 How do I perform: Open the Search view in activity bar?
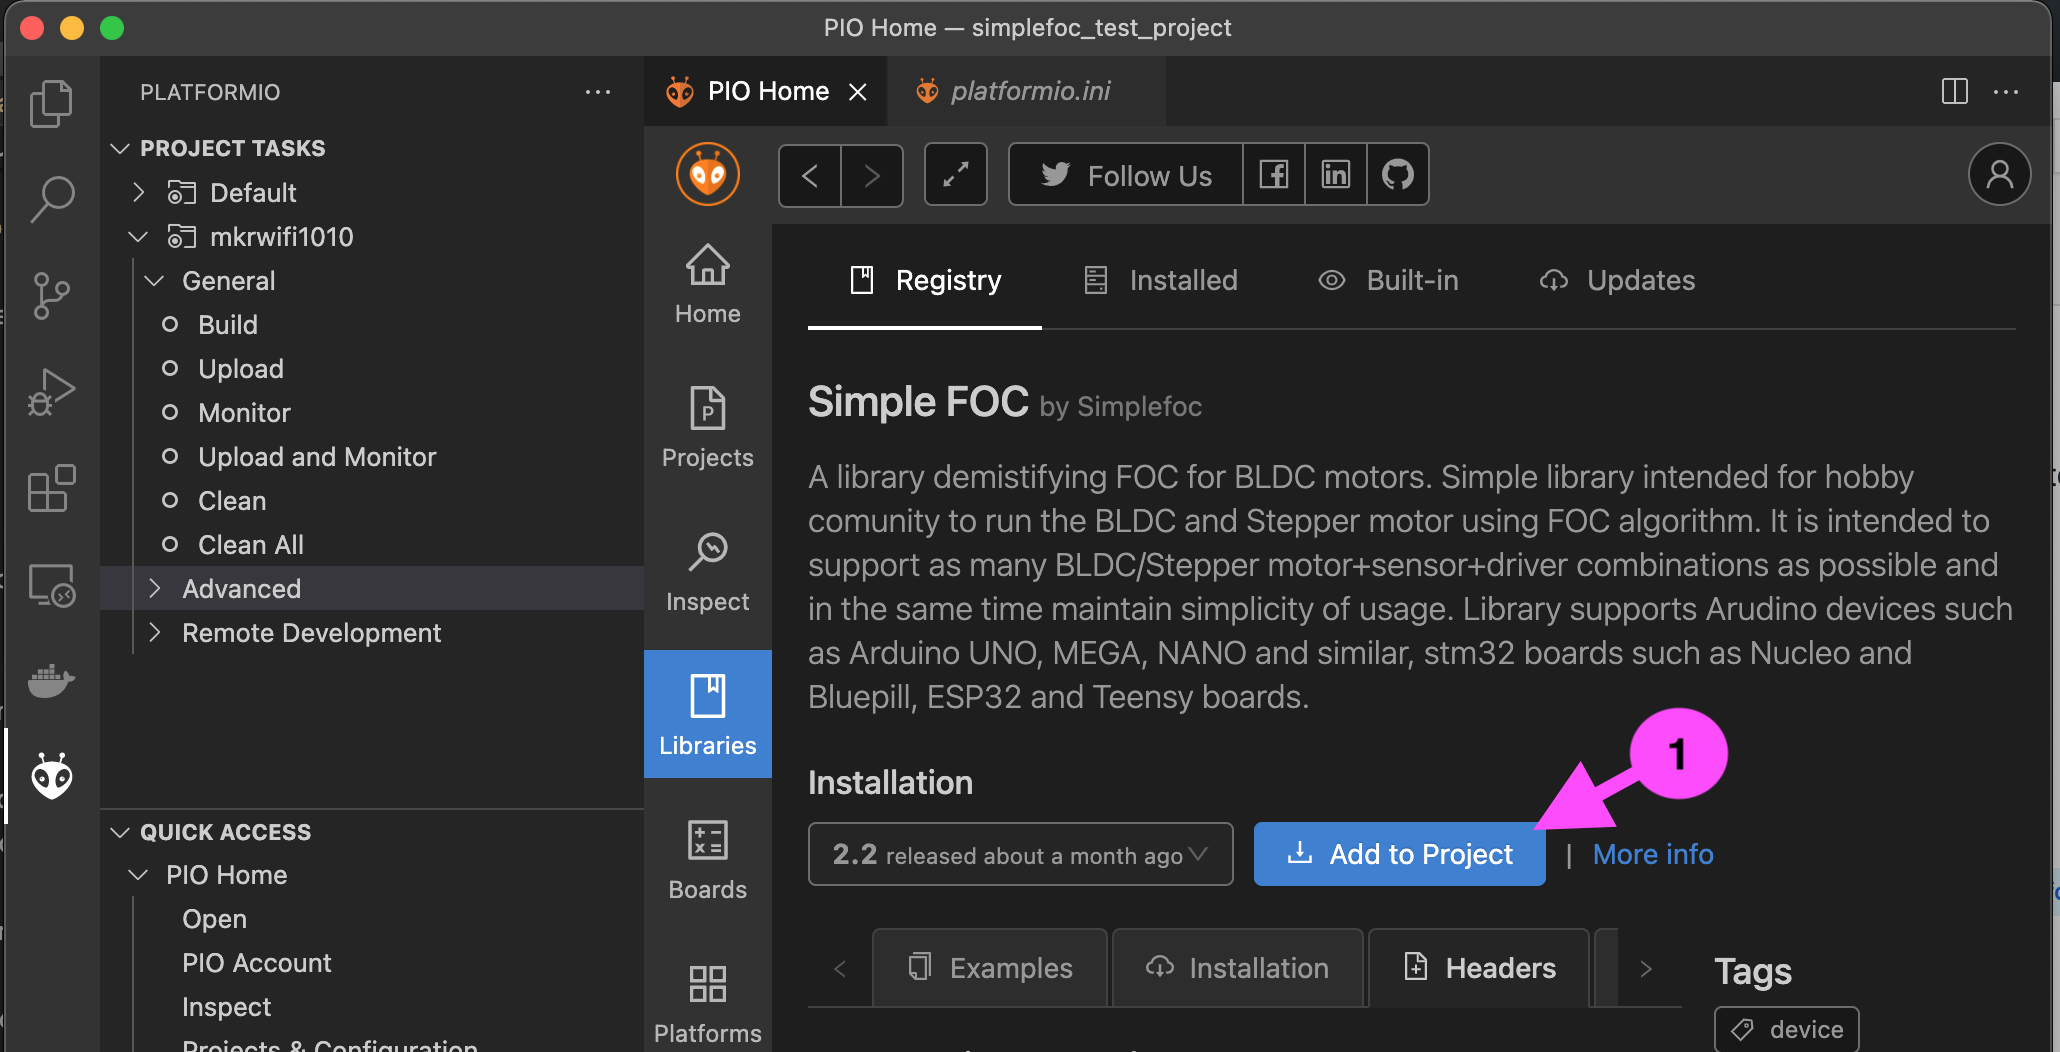click(x=51, y=199)
